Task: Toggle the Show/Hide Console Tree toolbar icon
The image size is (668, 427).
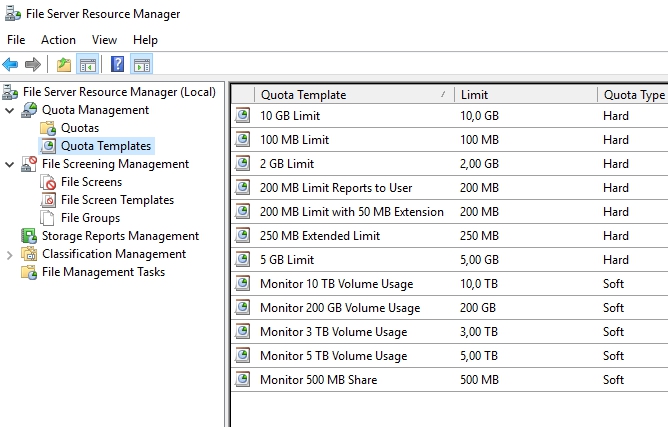Action: click(x=88, y=65)
